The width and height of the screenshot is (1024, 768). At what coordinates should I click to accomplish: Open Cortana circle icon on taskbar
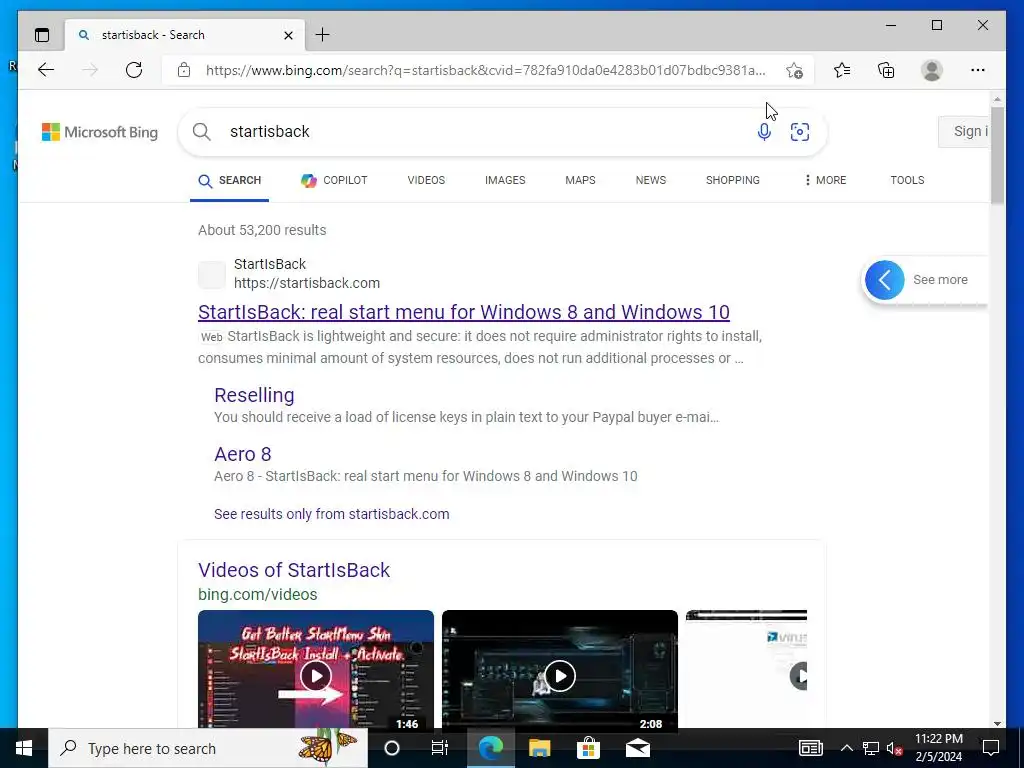392,748
